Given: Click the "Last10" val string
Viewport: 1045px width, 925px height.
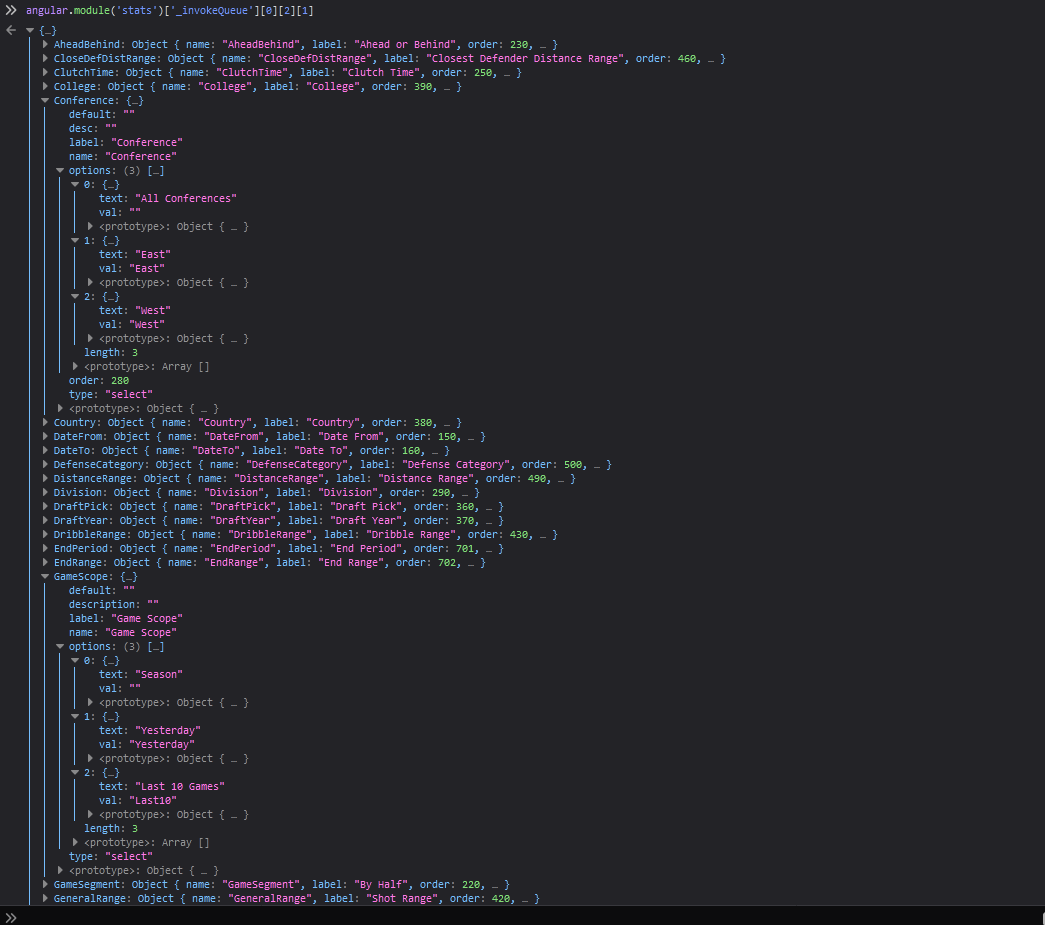Looking at the screenshot, I should click(x=153, y=800).
